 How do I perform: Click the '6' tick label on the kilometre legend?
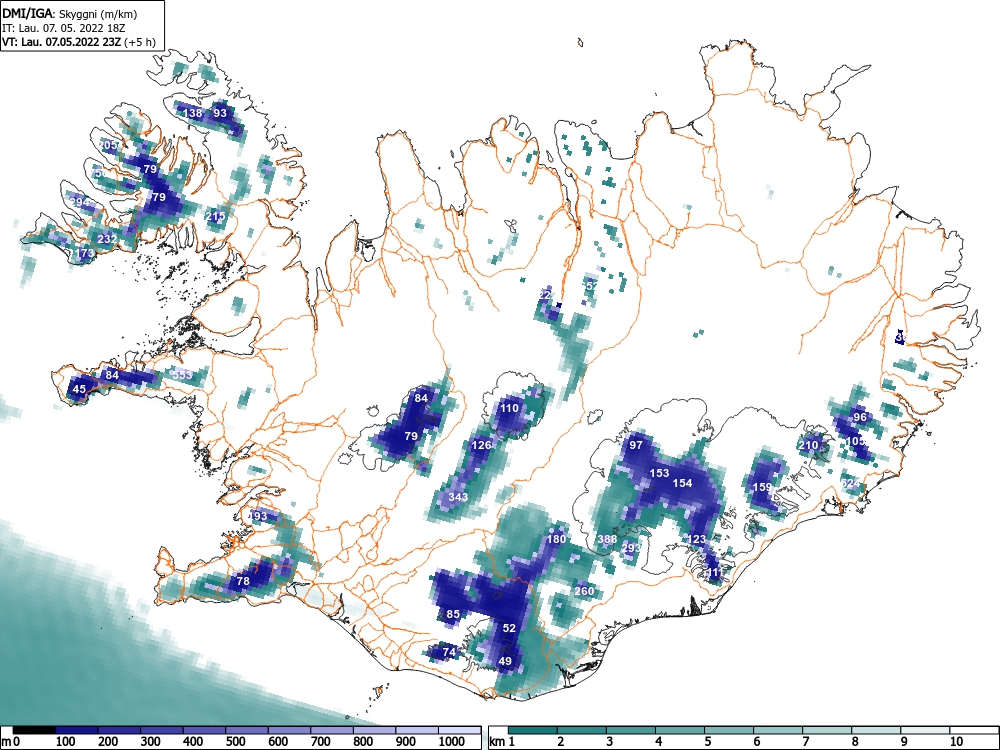click(756, 742)
